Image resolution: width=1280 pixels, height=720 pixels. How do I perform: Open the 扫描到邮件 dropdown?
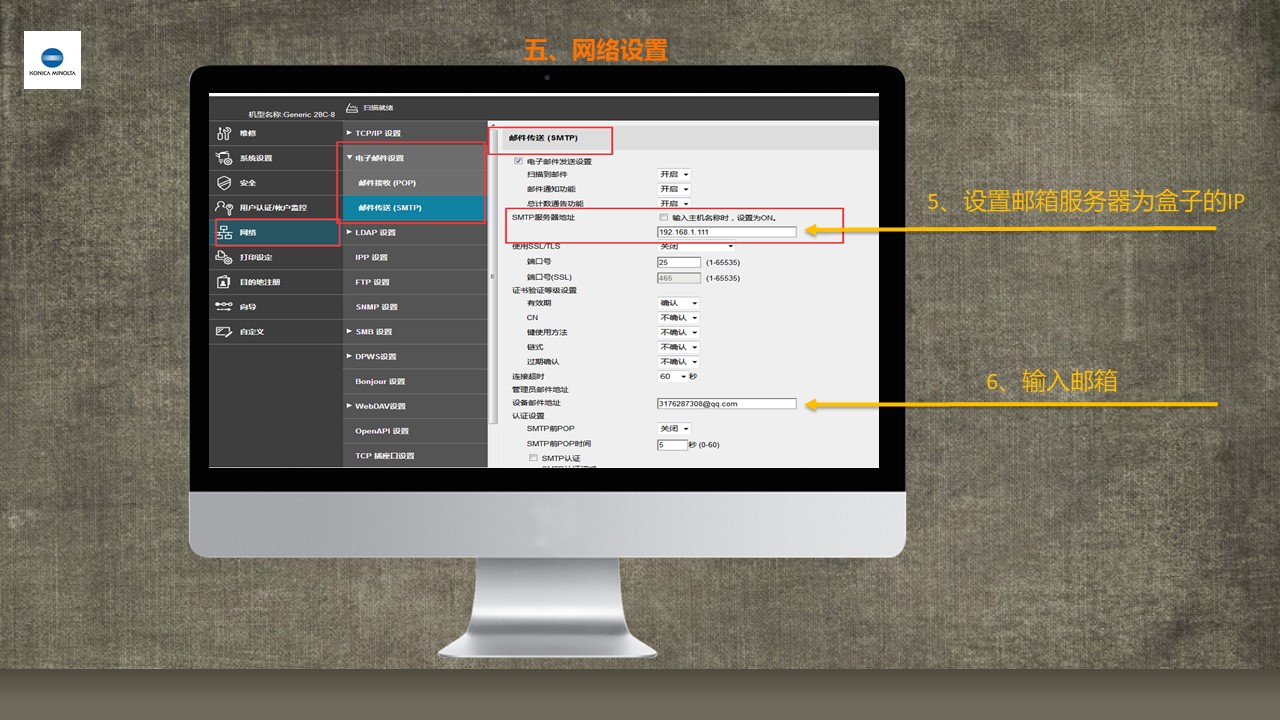675,175
